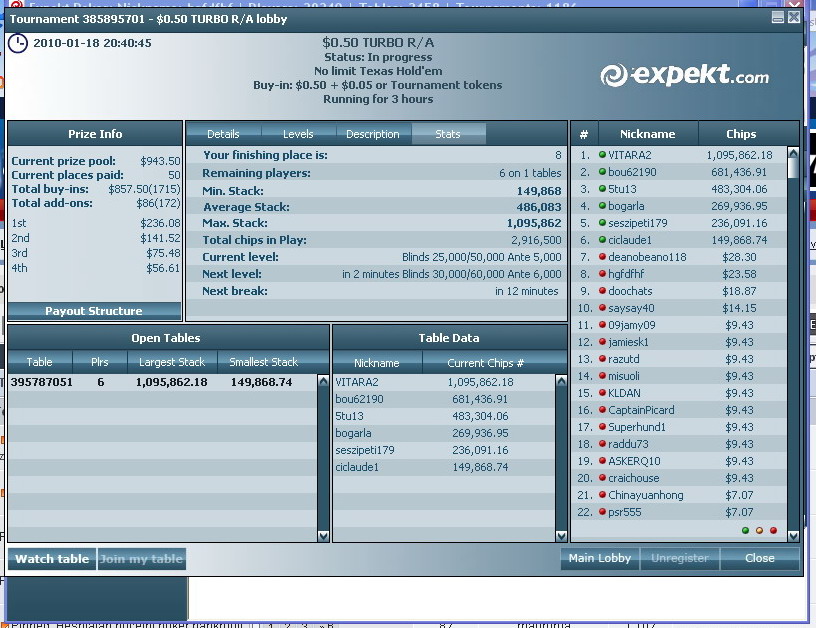Screen dimensions: 816x628
Task: Click the player ranking scrollbar down arrow
Action: (793, 535)
